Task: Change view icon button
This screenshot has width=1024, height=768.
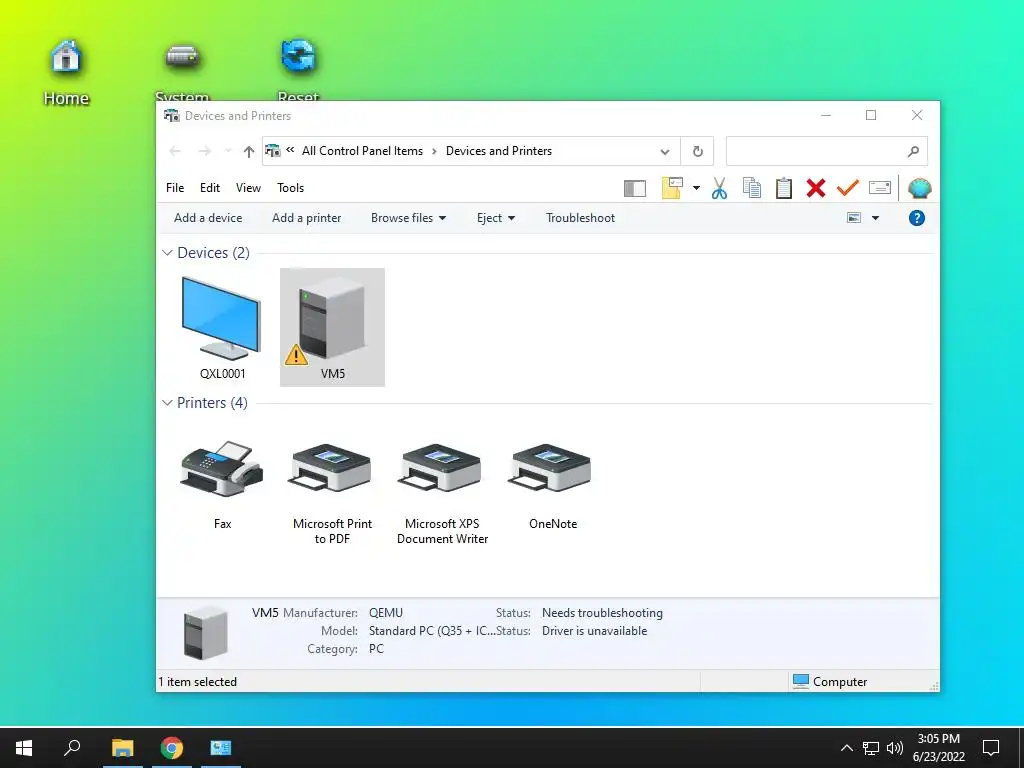Action: click(854, 218)
